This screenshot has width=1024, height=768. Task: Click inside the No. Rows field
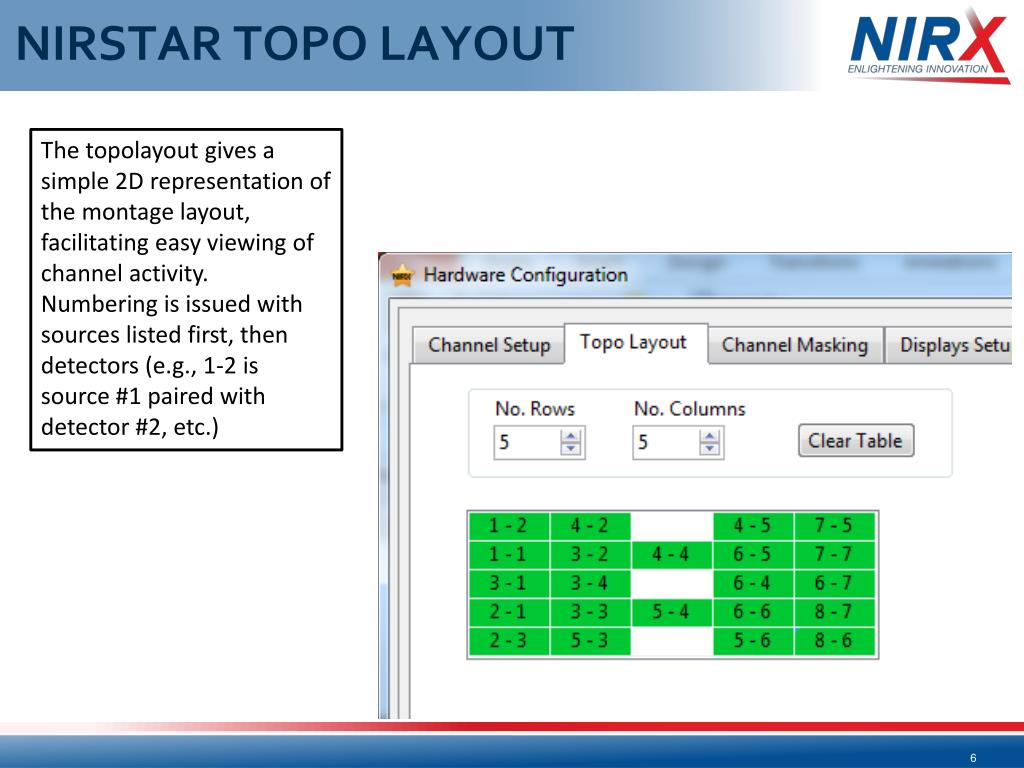(528, 442)
